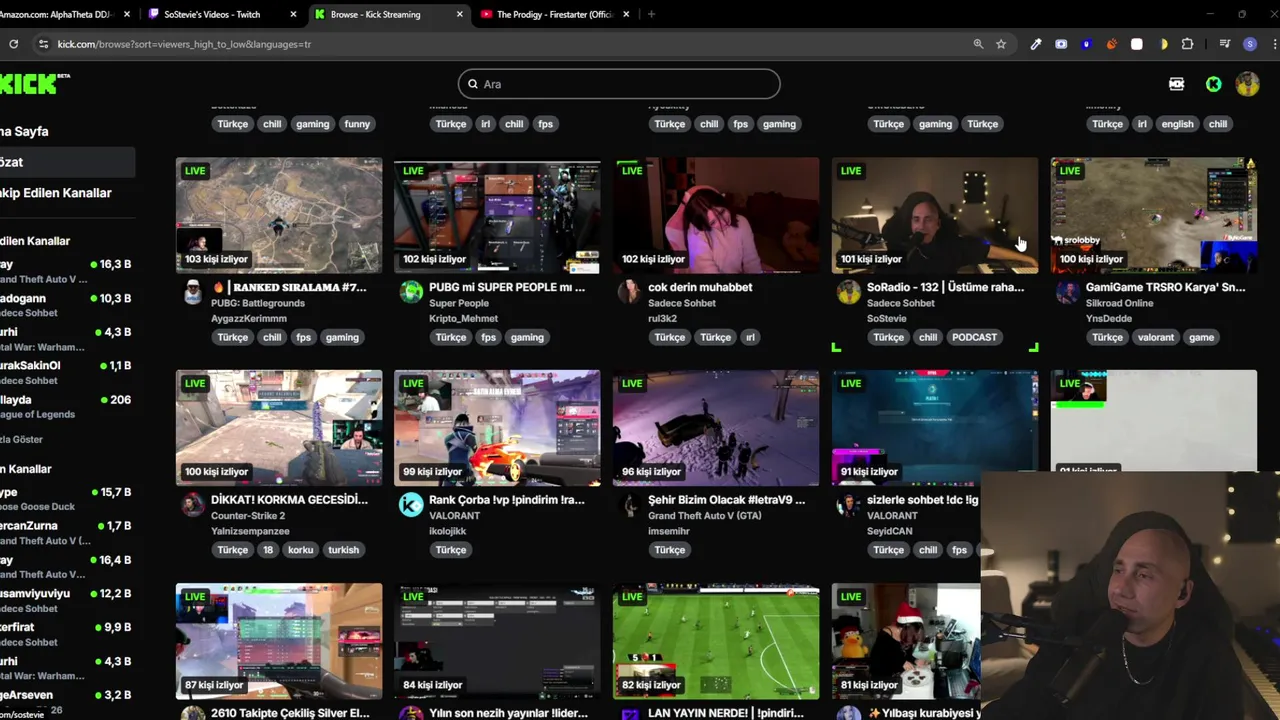Open the RANKED SIRALAMA PUBG stream thumbnail
Viewport: 1280px width, 720px height.
pos(279,215)
